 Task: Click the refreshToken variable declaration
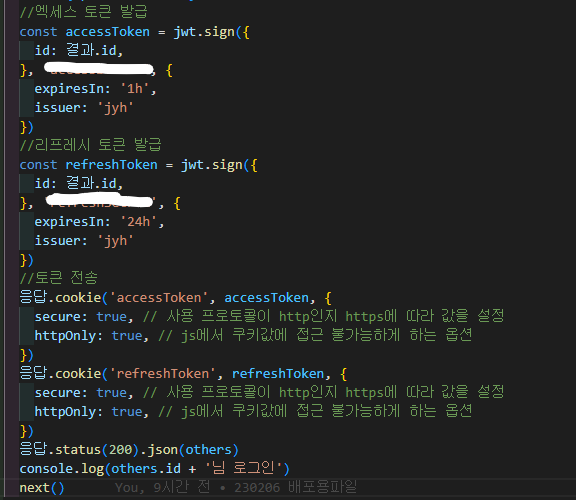pos(111,165)
